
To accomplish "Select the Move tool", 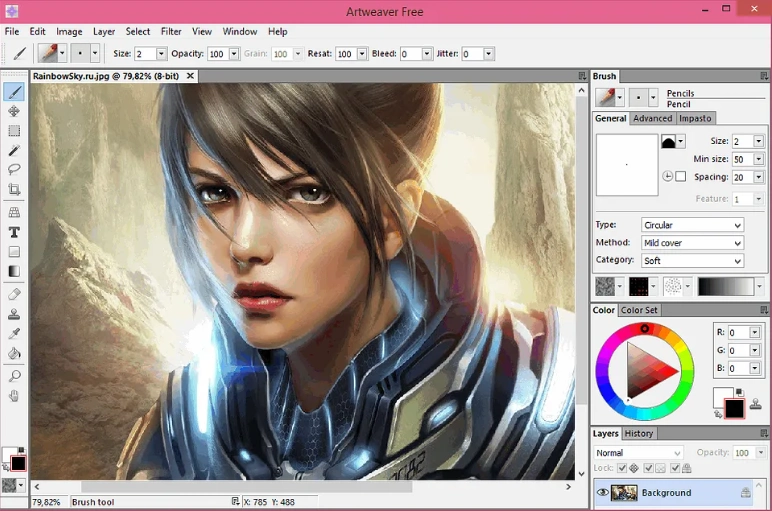I will click(14, 111).
